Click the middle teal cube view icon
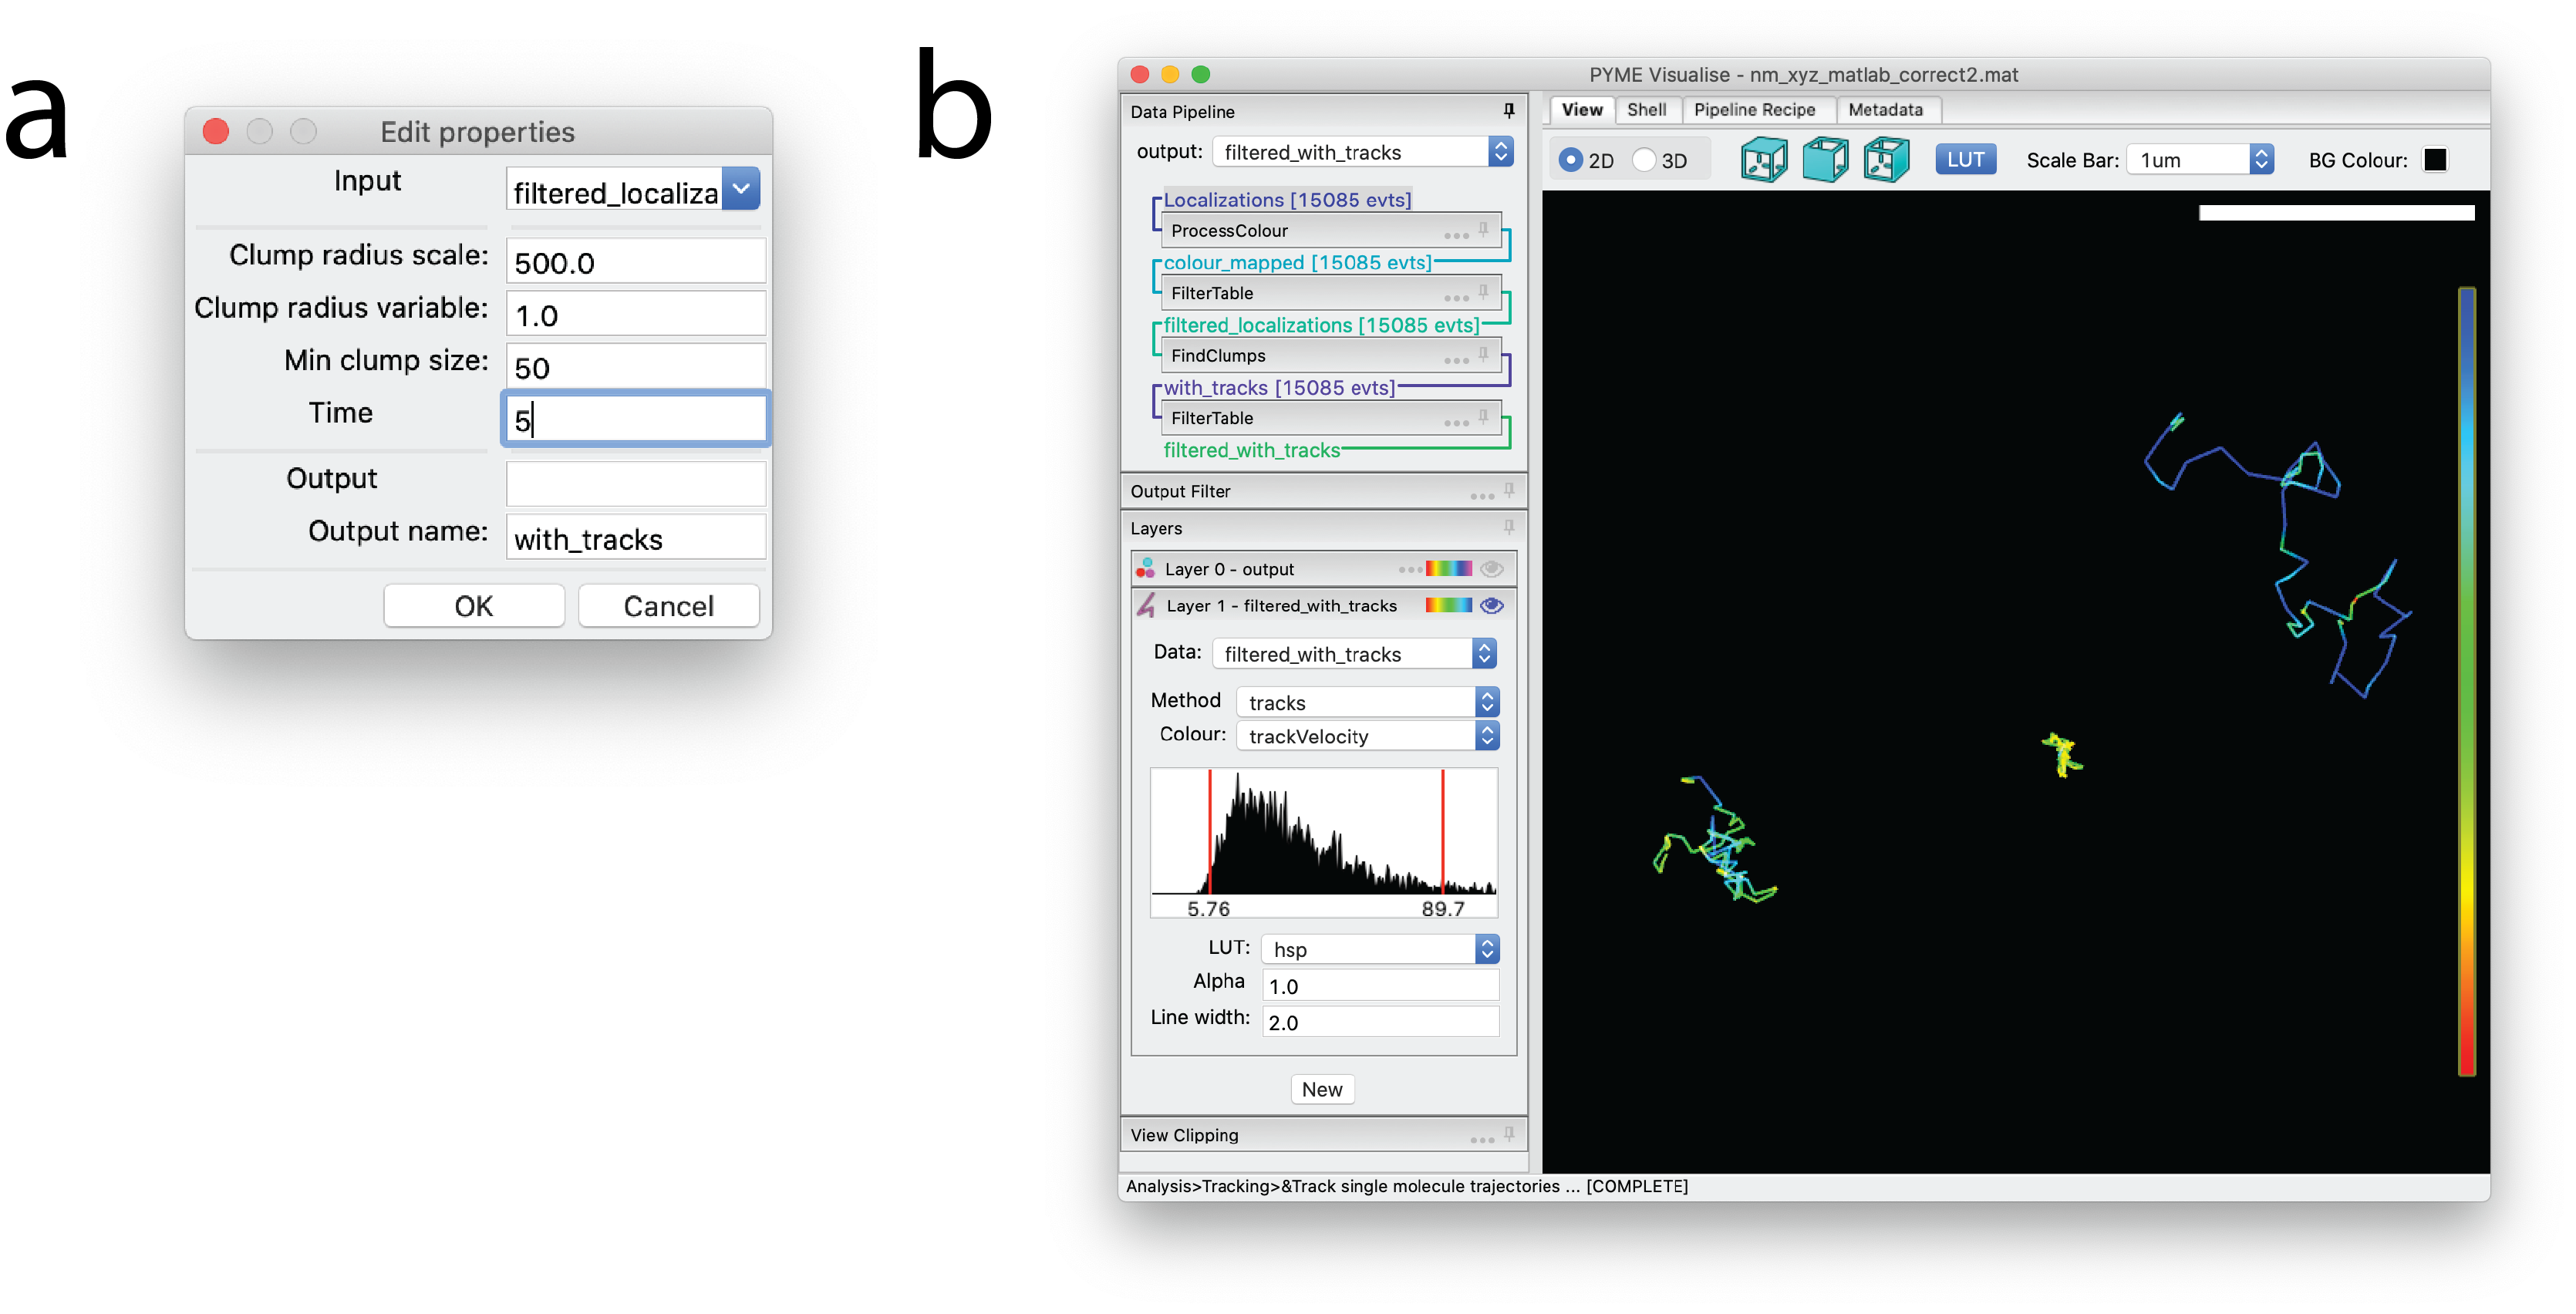 pos(1825,160)
